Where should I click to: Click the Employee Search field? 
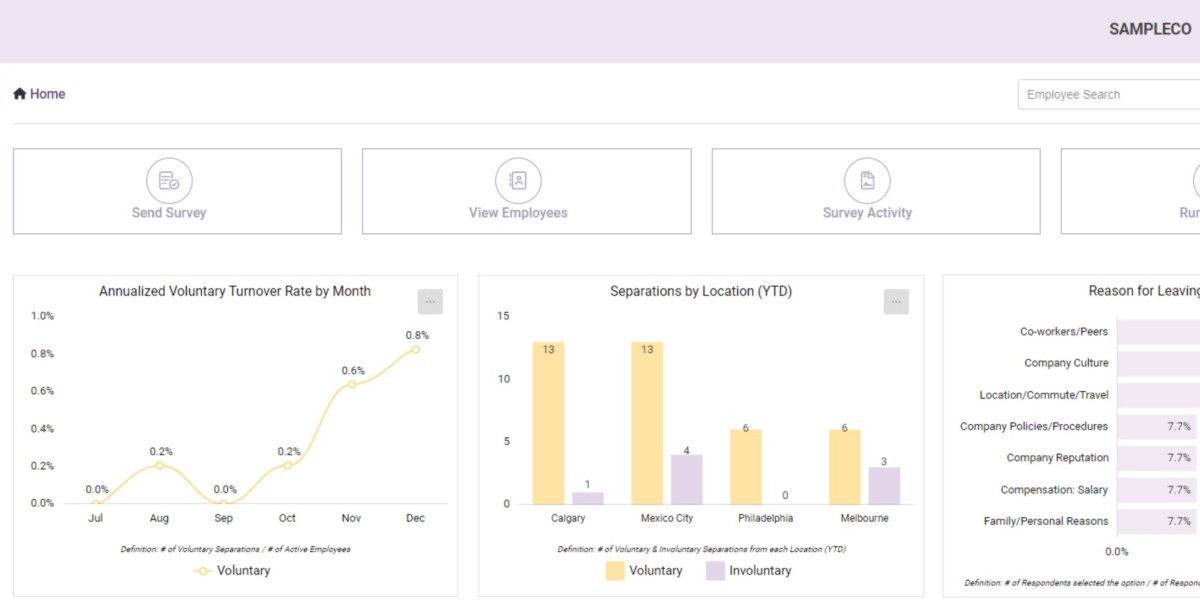1108,95
